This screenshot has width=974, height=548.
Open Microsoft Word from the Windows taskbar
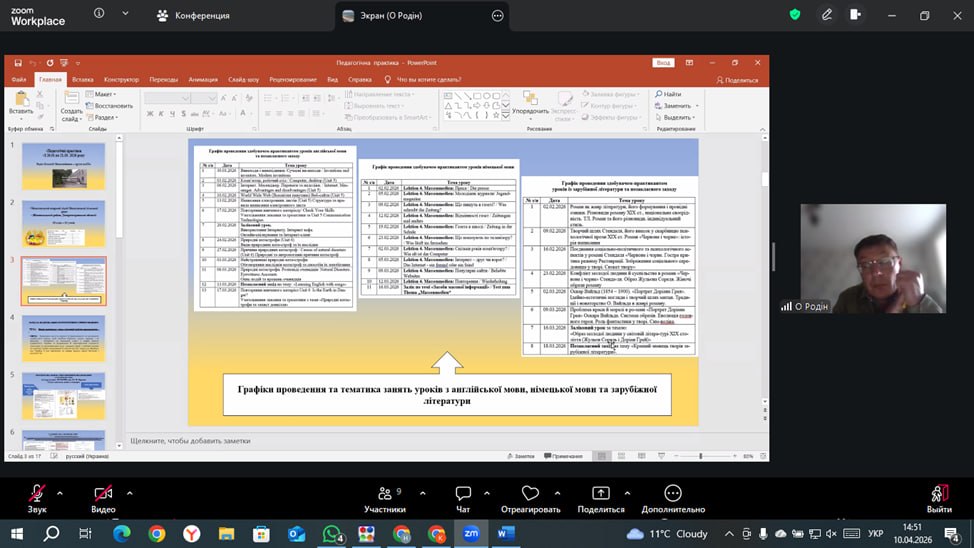[x=504, y=534]
